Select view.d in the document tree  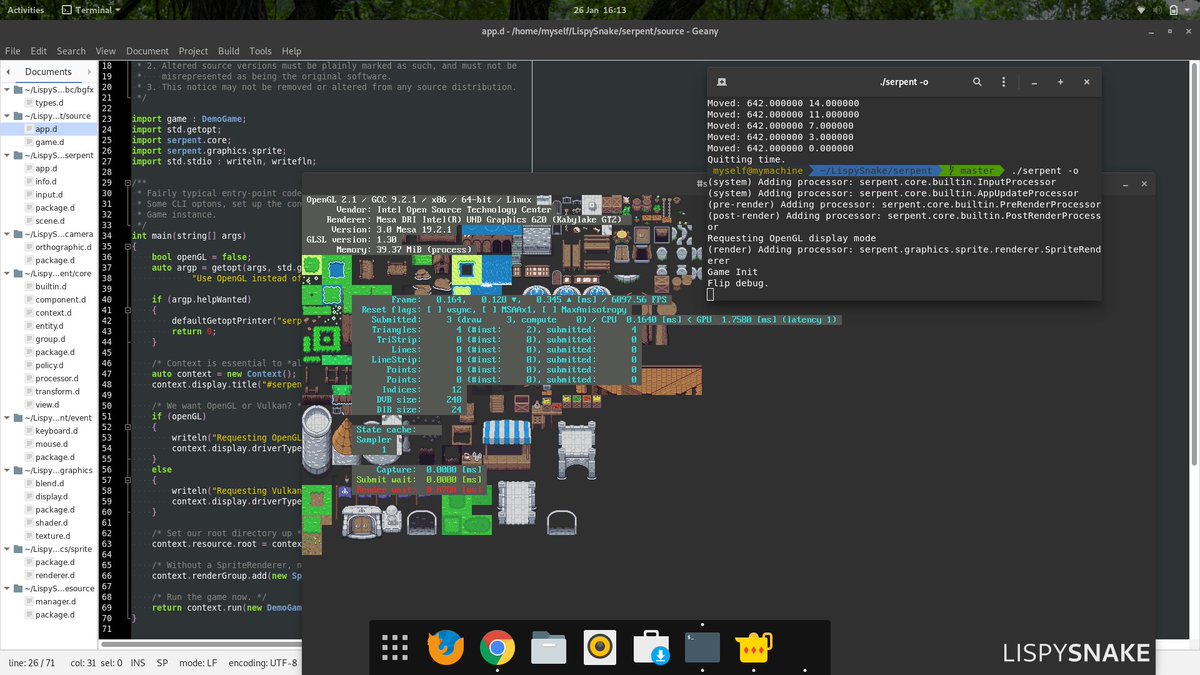click(x=48, y=405)
